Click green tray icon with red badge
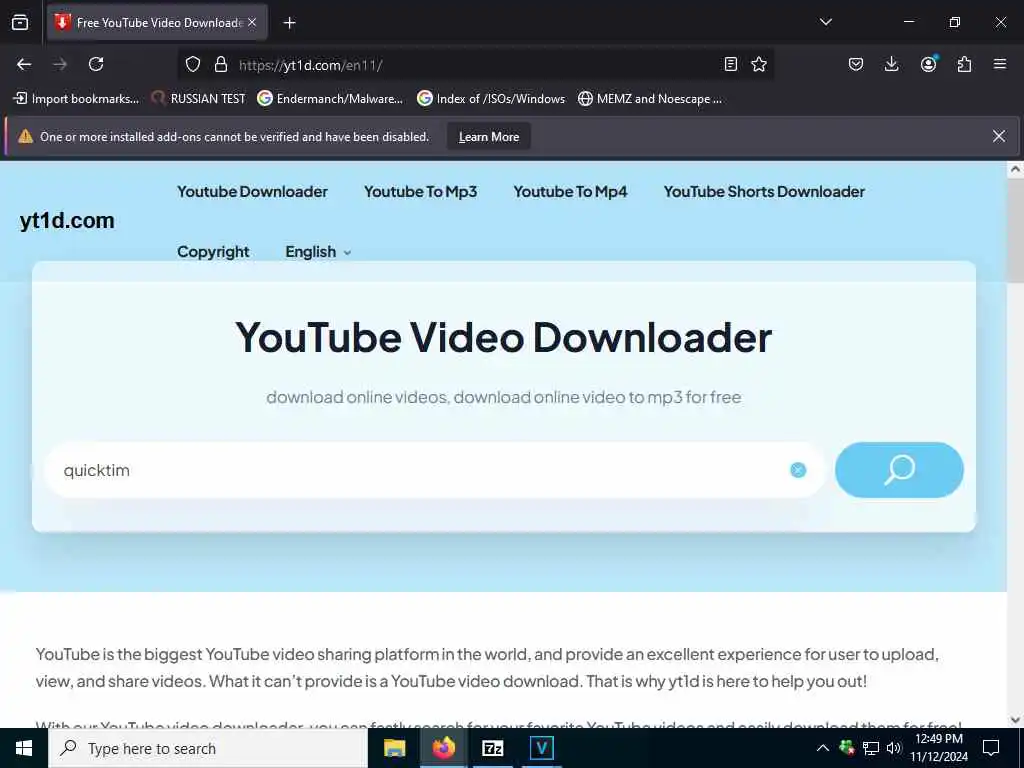 (847, 748)
